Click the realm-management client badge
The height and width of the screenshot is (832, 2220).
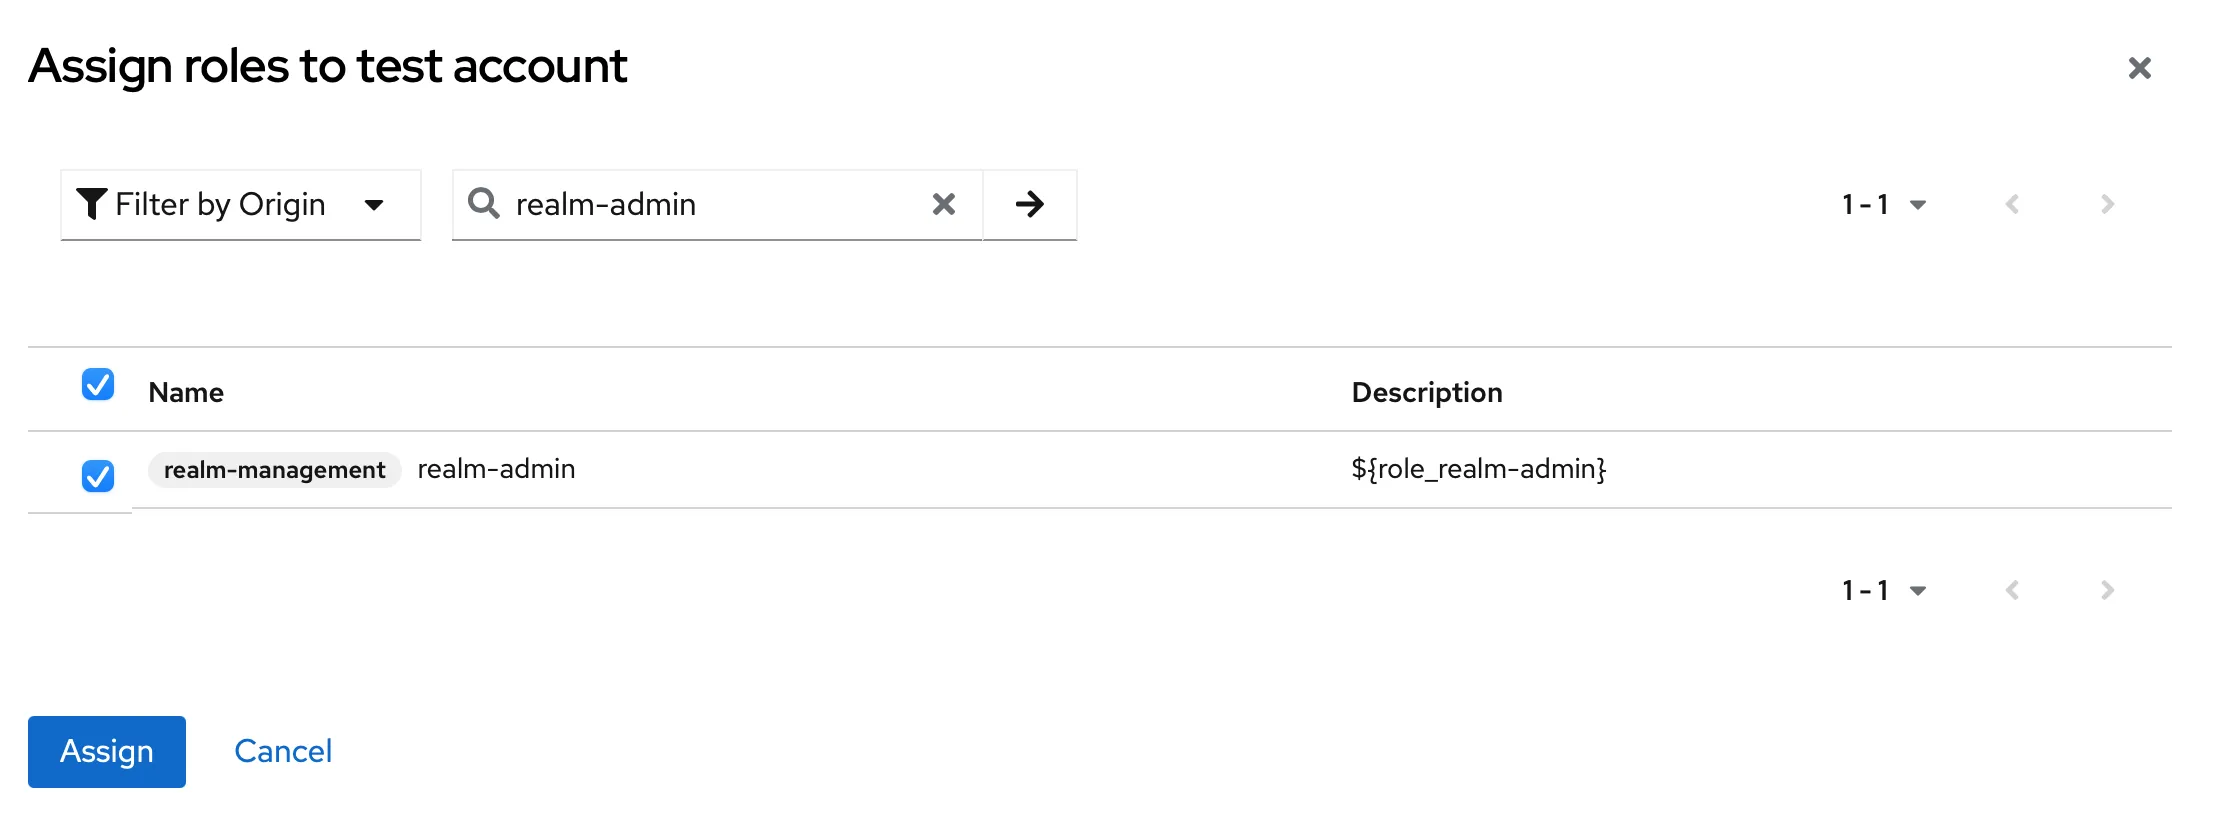(x=274, y=470)
